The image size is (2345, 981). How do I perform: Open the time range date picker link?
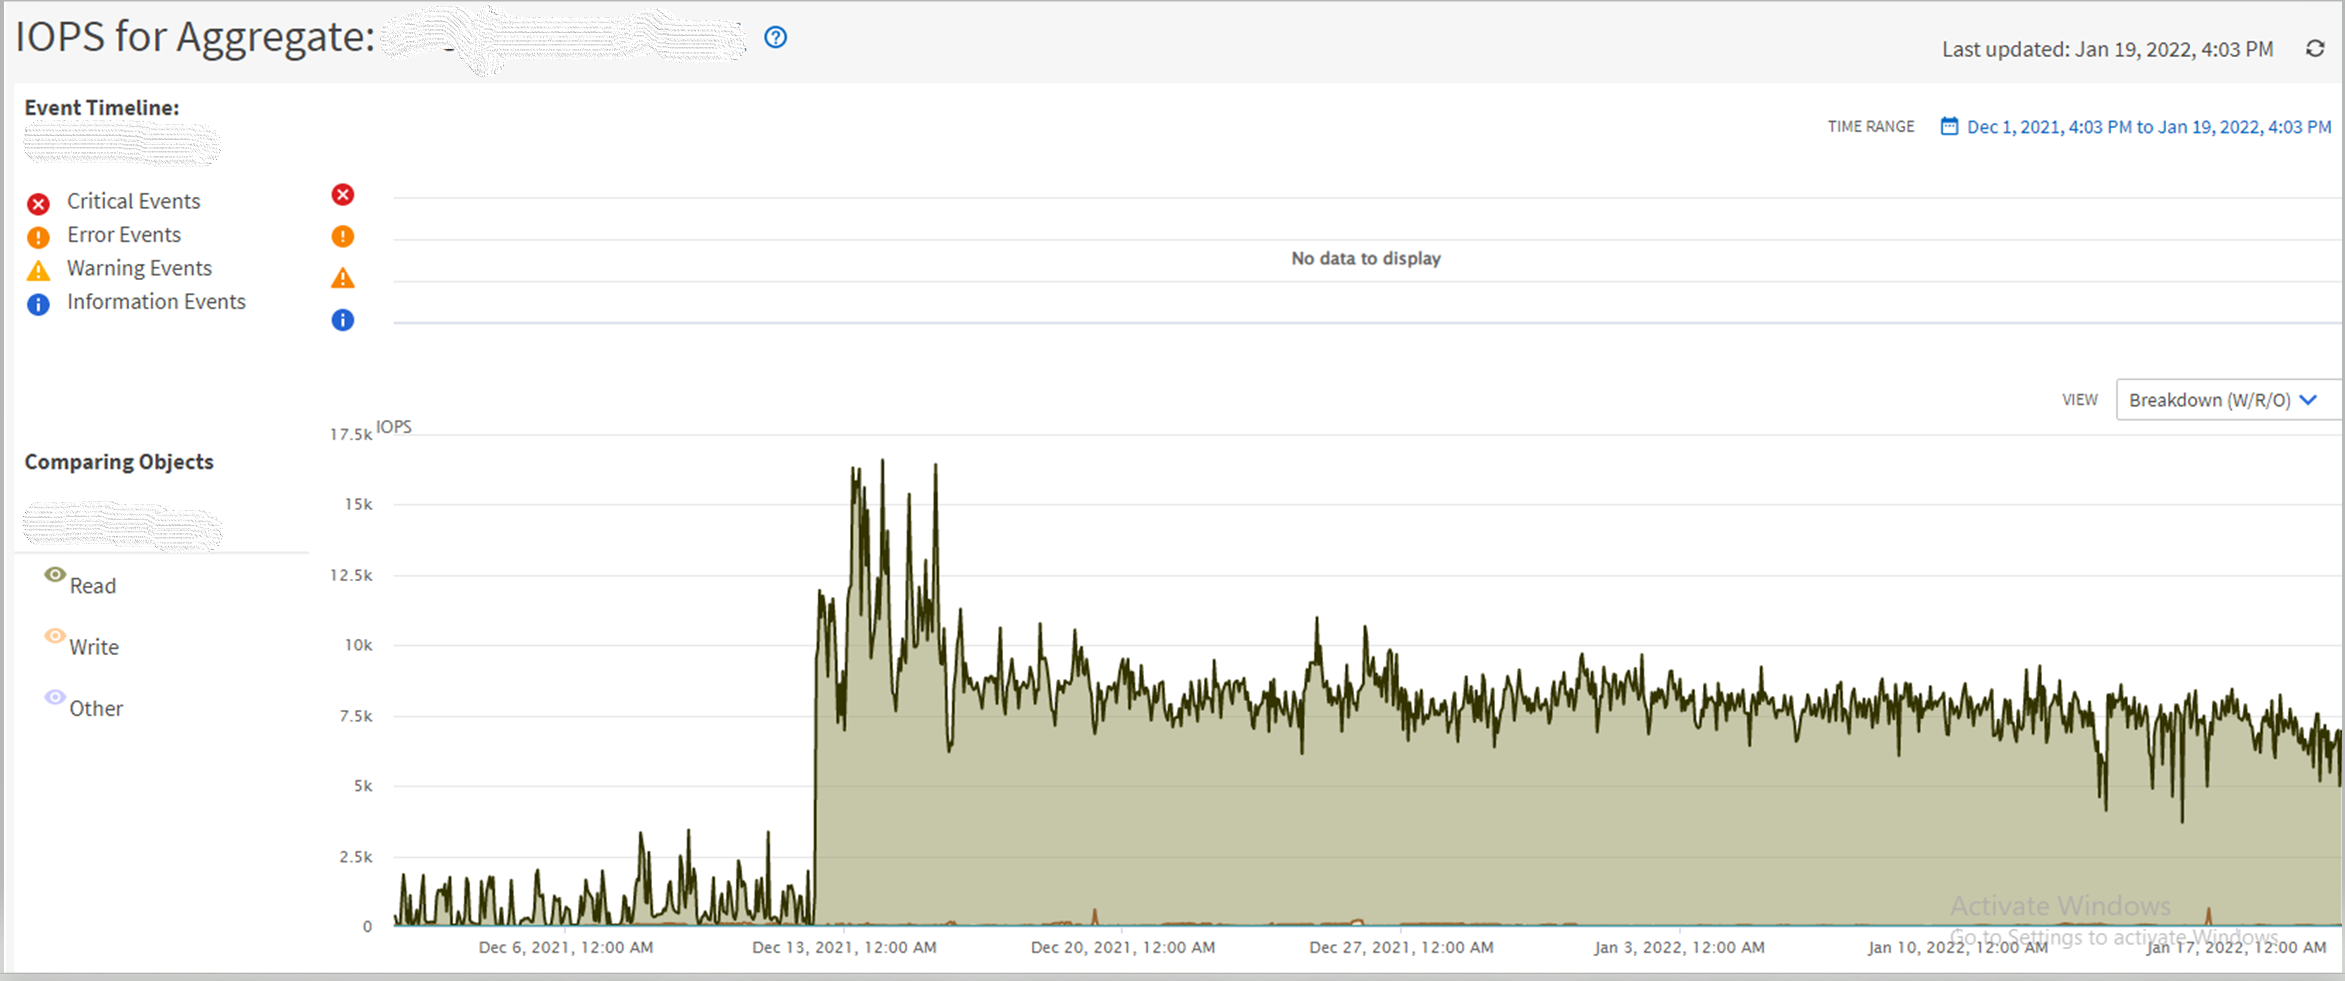(2148, 127)
